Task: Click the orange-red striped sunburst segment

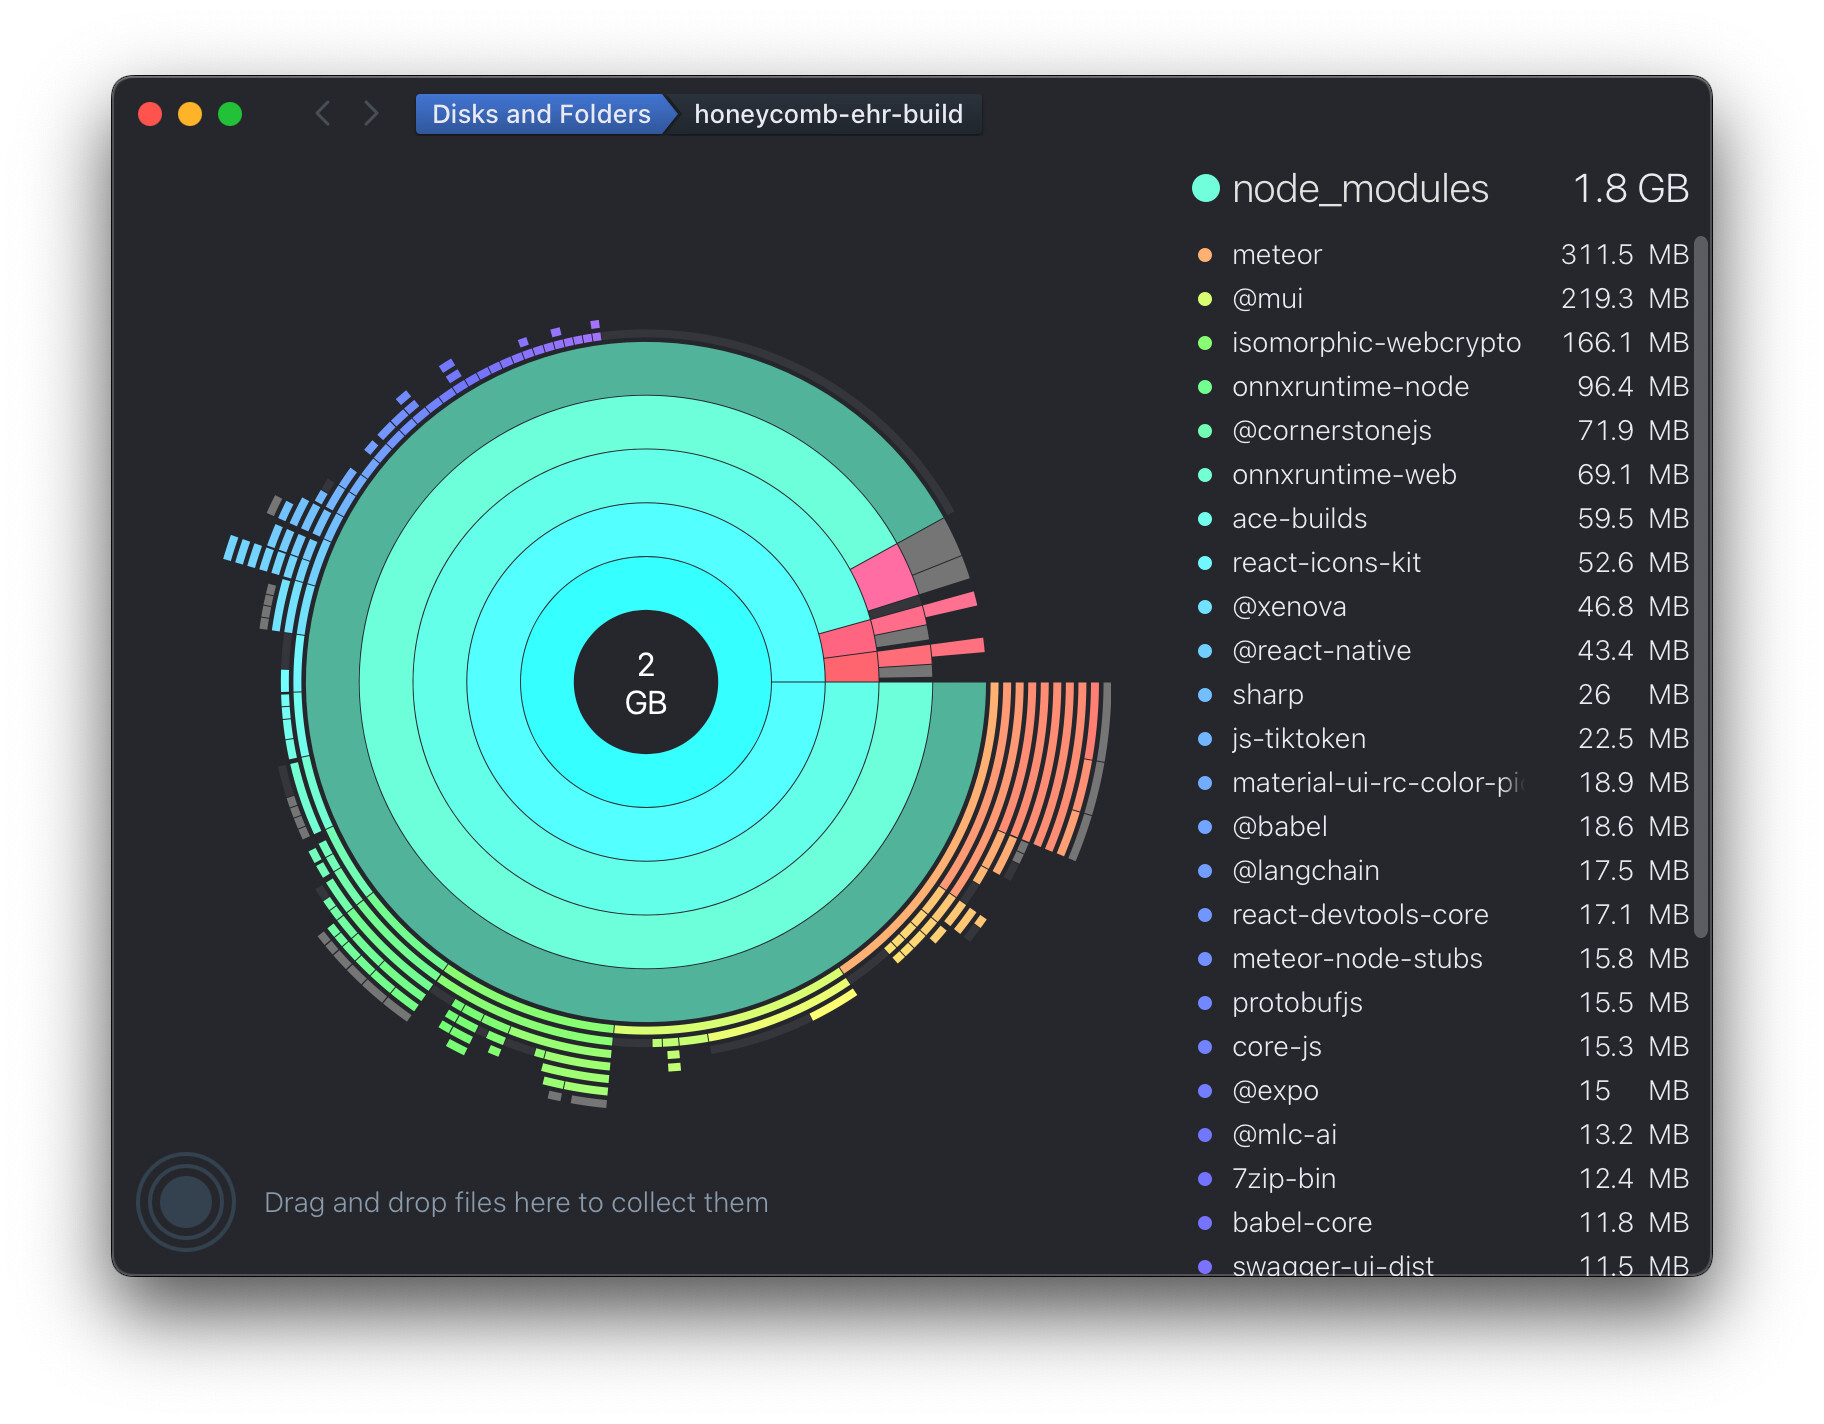Action: 1045,760
